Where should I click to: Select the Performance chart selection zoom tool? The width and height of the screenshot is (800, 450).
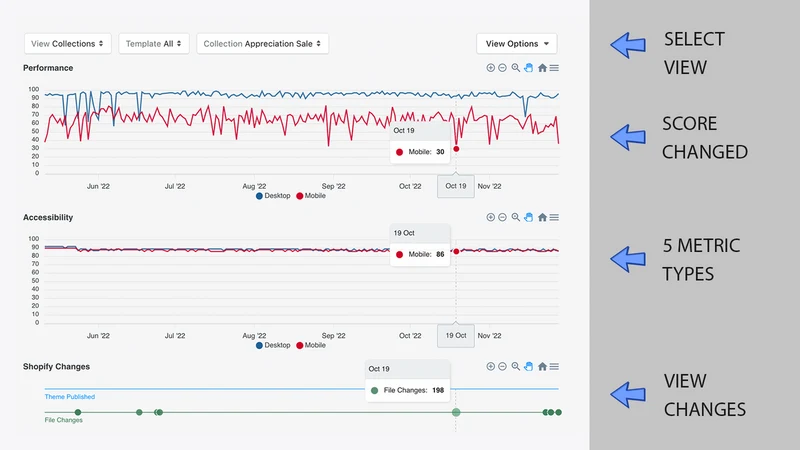pyautogui.click(x=516, y=68)
